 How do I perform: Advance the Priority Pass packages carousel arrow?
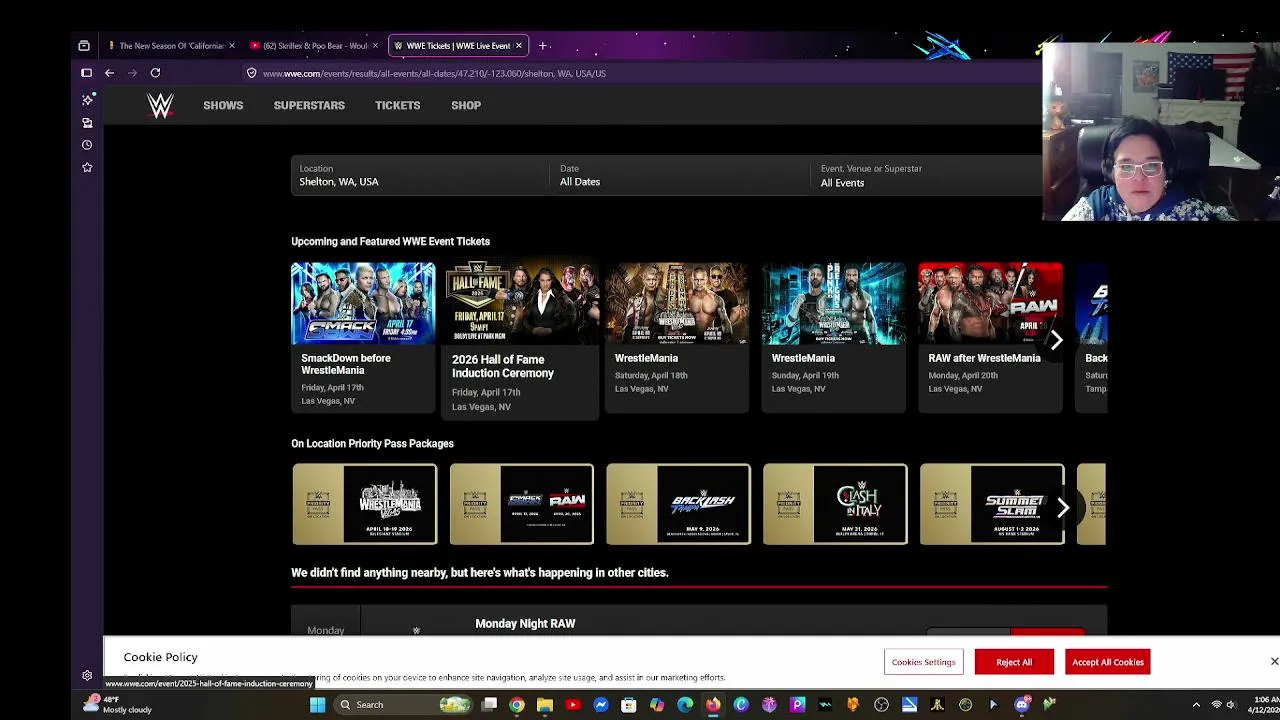[1063, 508]
